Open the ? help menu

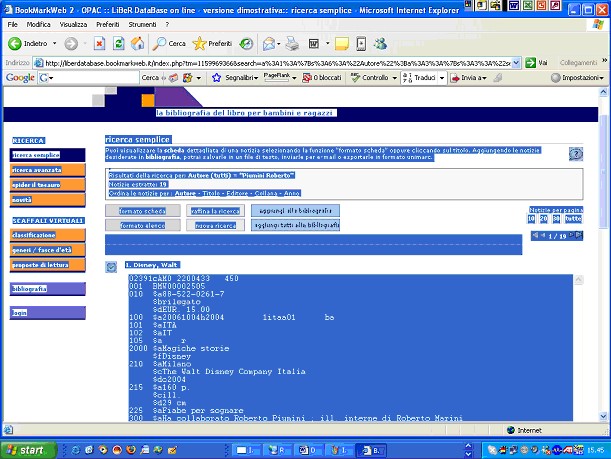tap(167, 25)
